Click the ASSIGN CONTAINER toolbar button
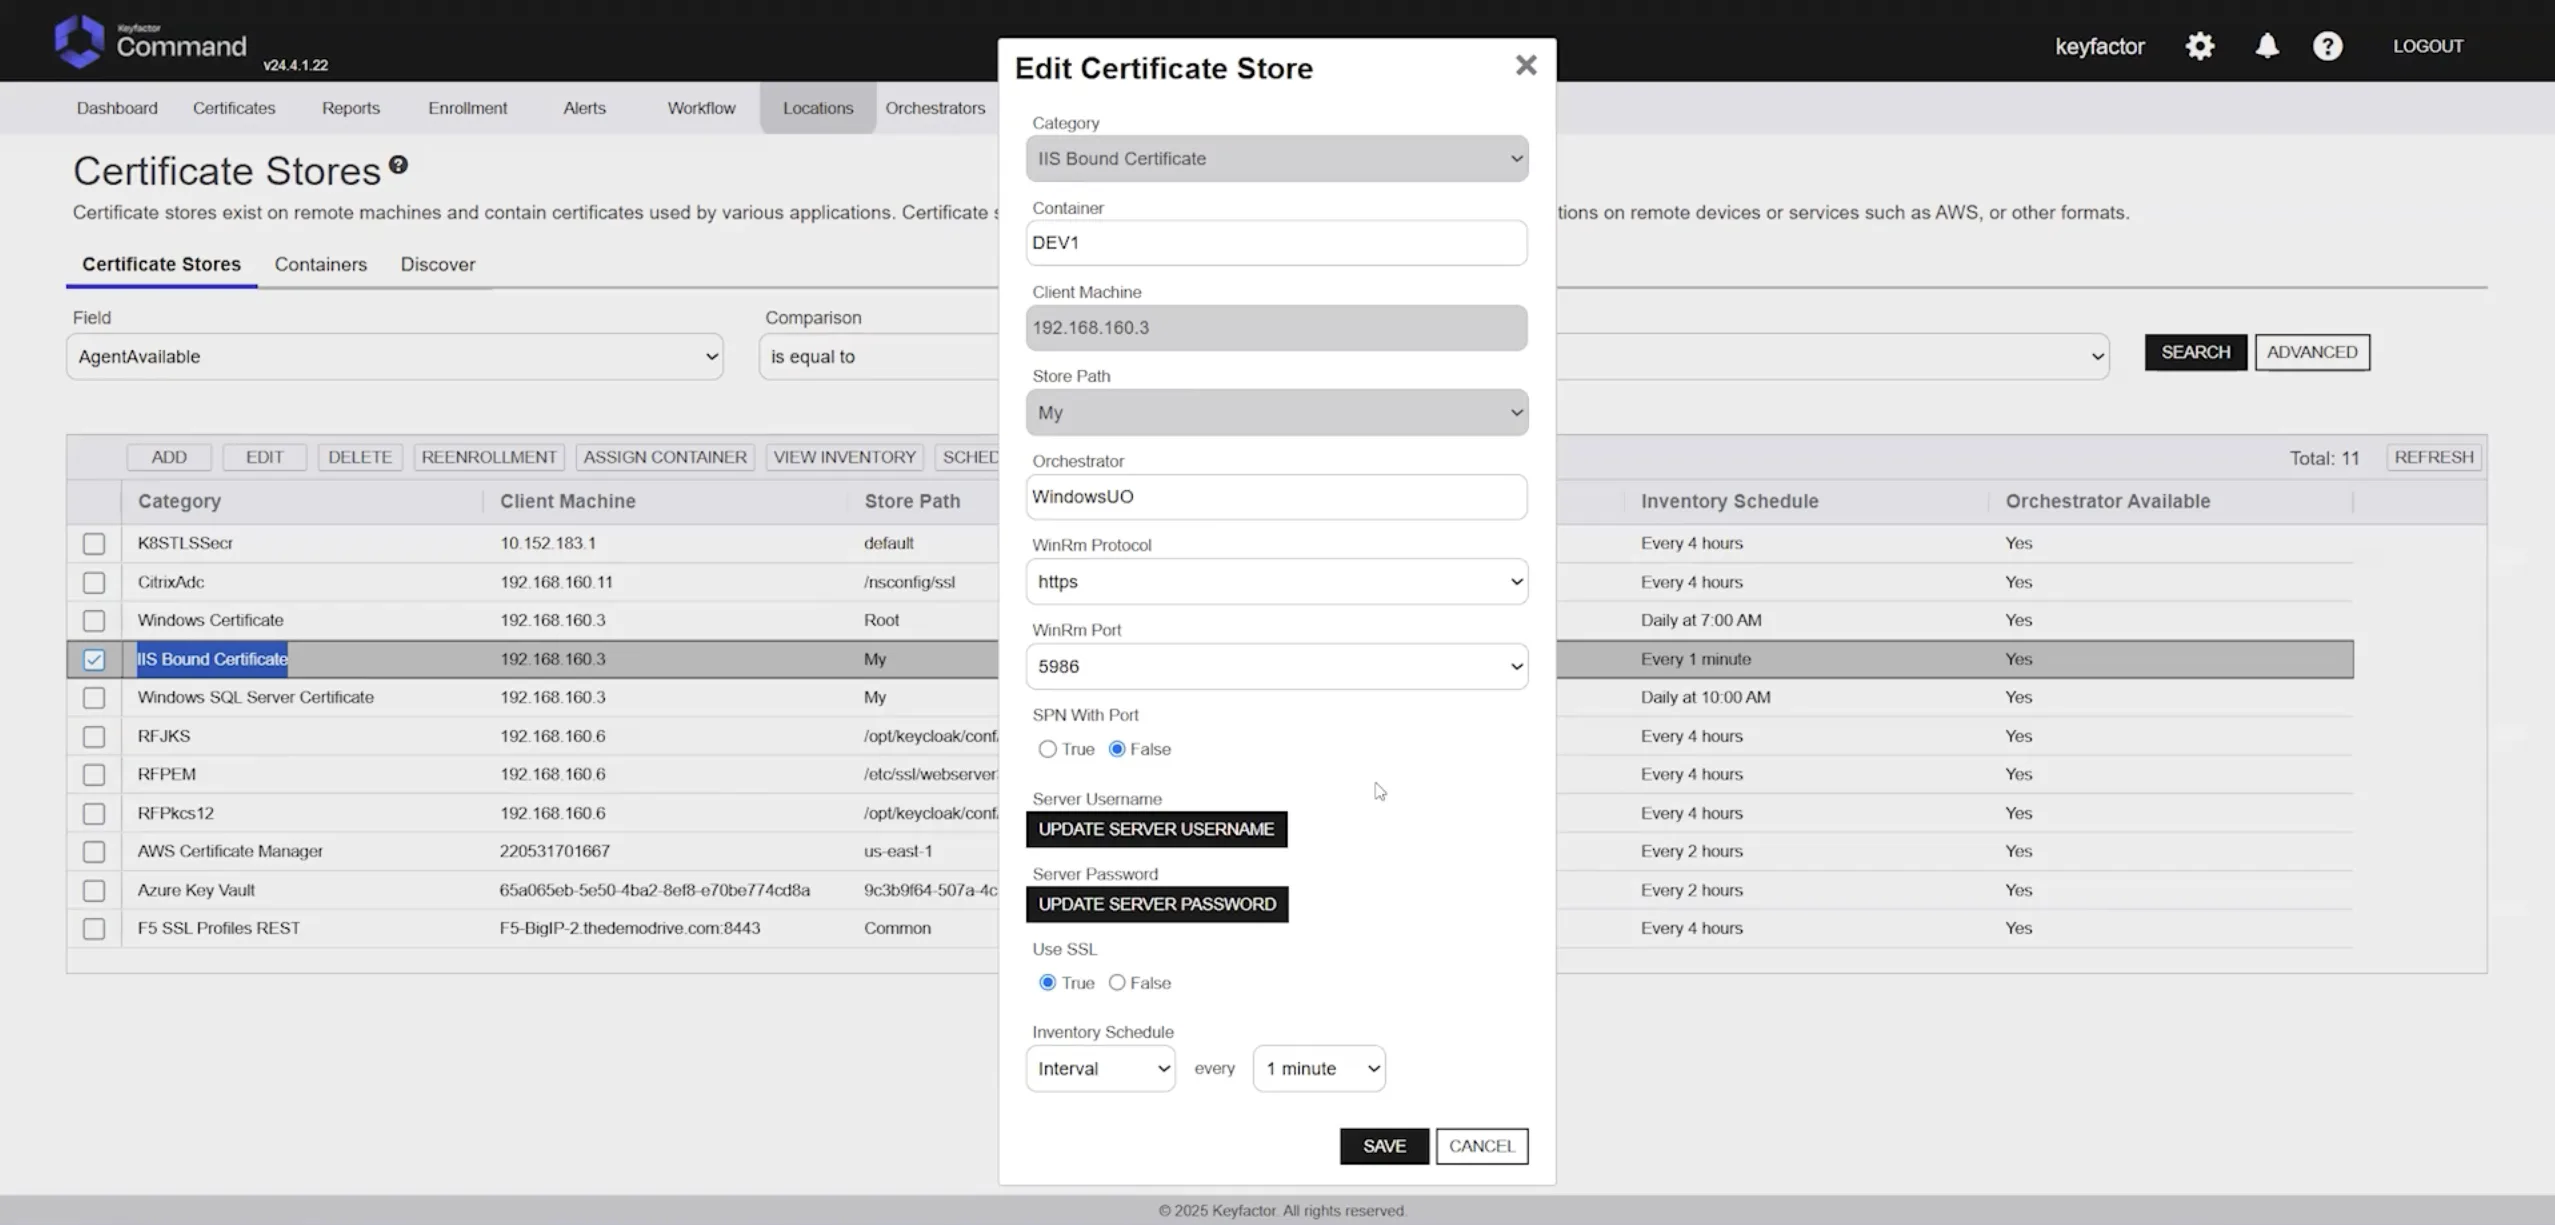Viewport: 2555px width, 1225px height. (665, 457)
